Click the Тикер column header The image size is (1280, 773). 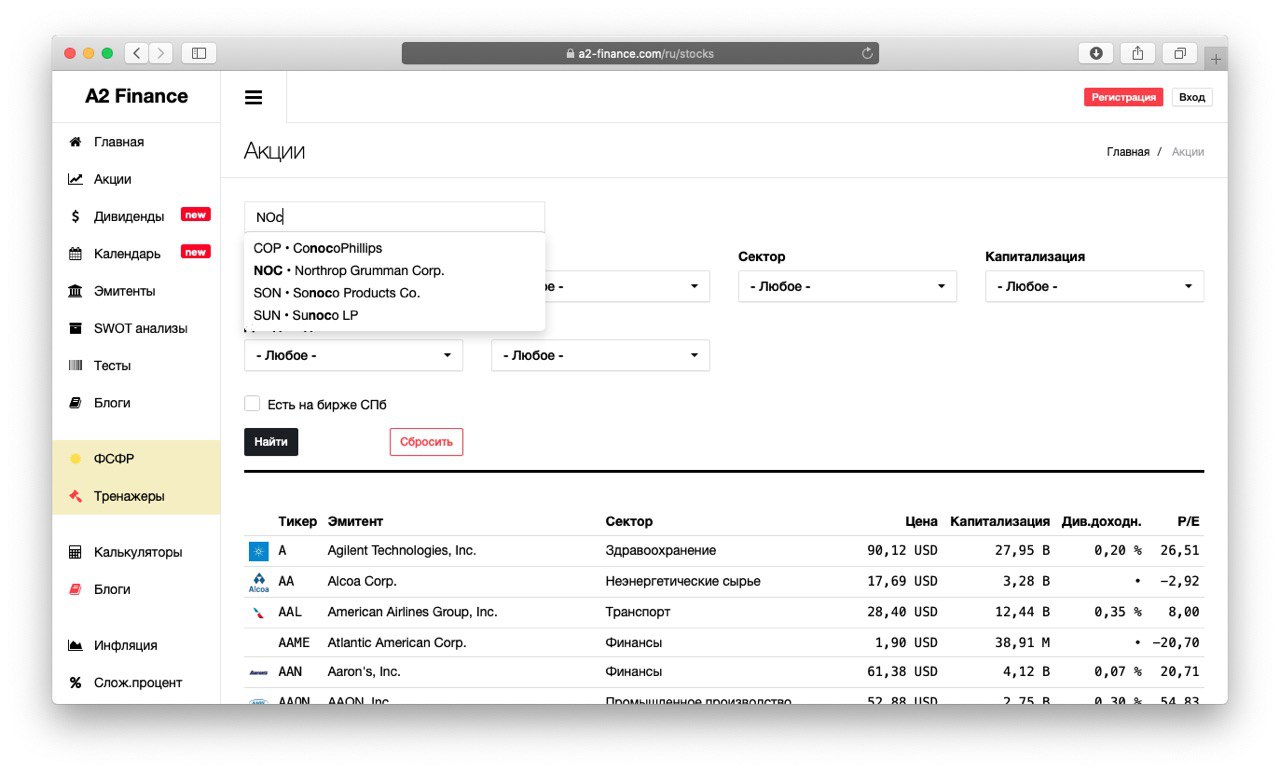pyautogui.click(x=297, y=521)
